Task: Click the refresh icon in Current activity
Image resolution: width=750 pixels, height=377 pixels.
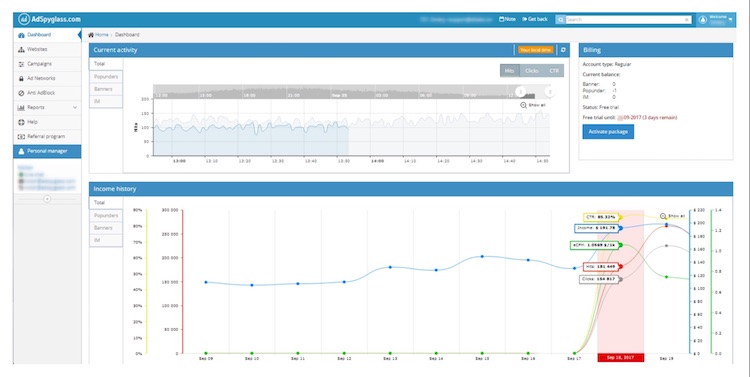Action: pyautogui.click(x=563, y=50)
